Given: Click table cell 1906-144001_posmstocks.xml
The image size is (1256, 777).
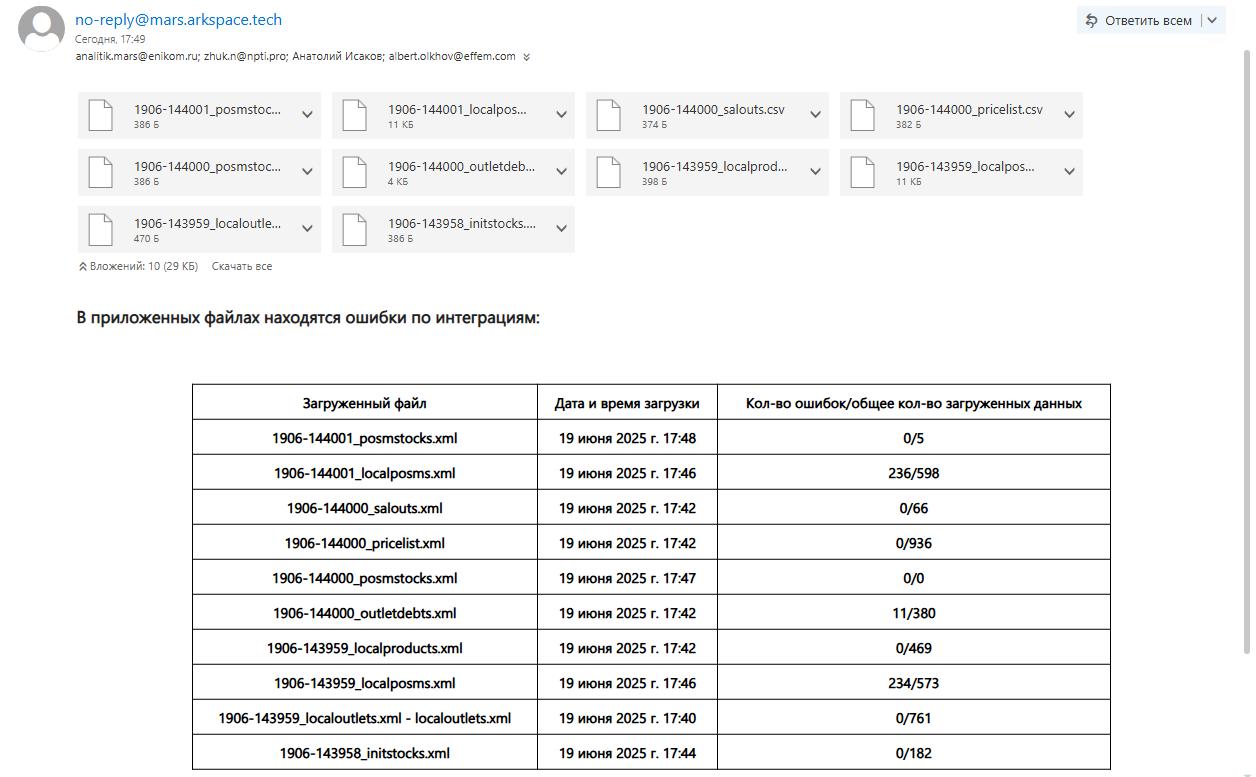Looking at the screenshot, I should pyautogui.click(x=365, y=438).
